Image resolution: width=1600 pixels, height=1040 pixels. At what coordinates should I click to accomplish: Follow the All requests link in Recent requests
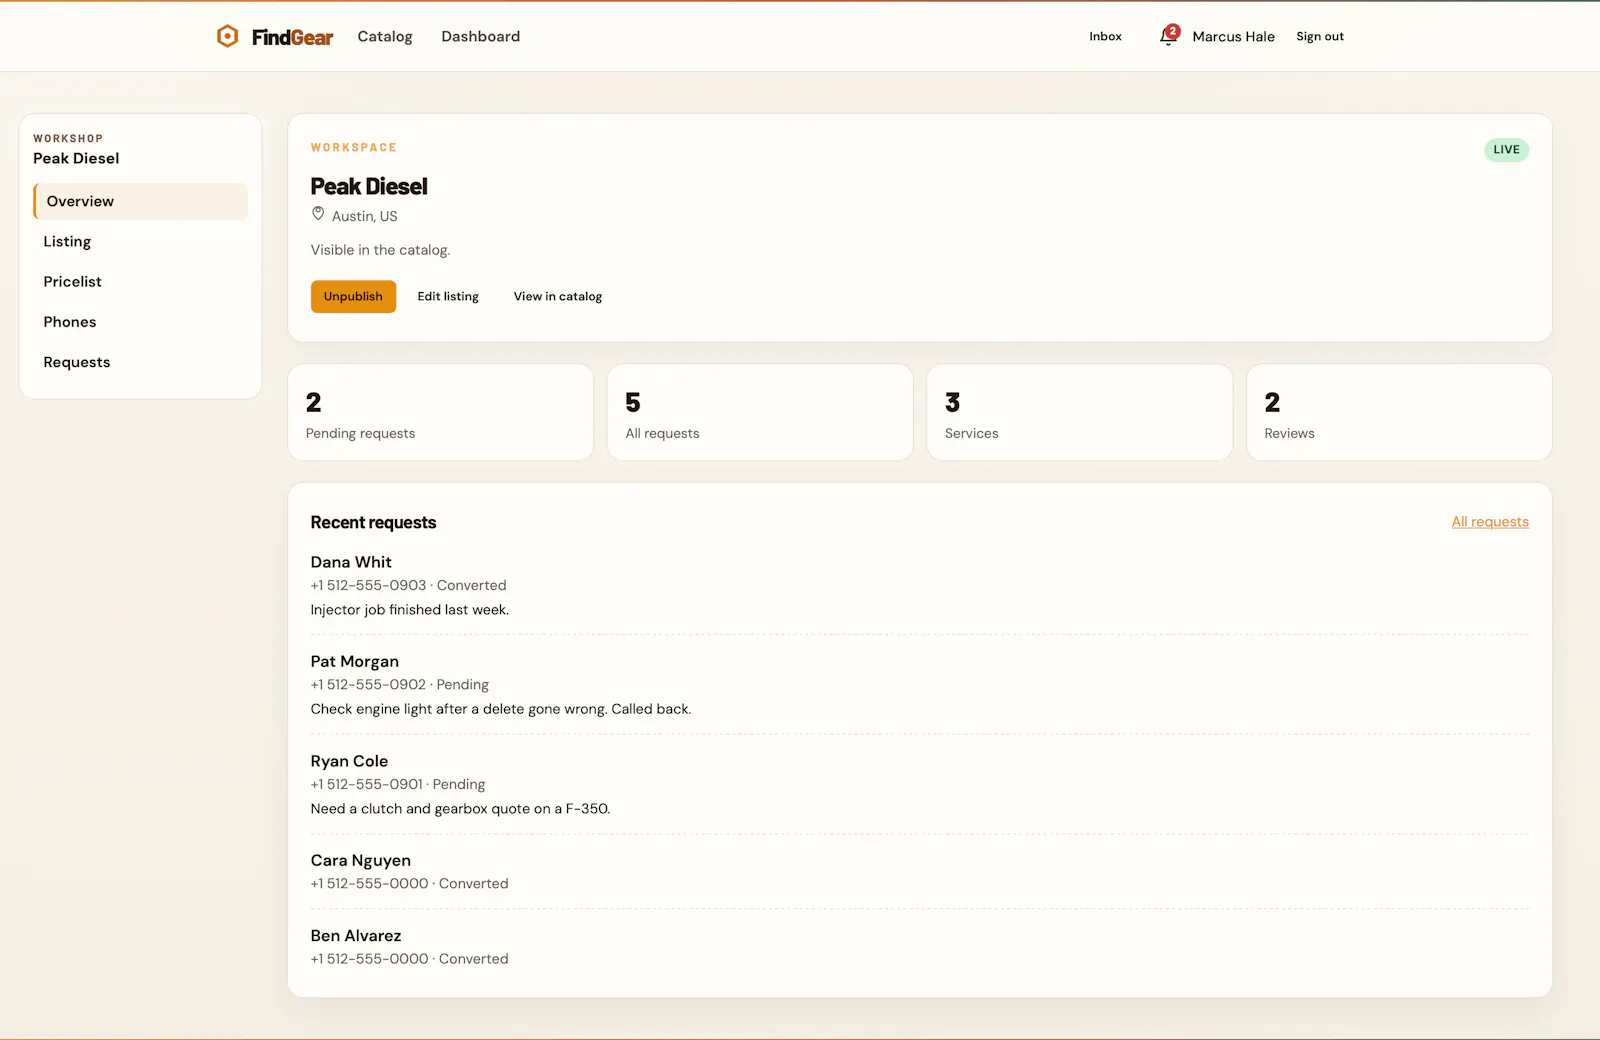point(1490,522)
